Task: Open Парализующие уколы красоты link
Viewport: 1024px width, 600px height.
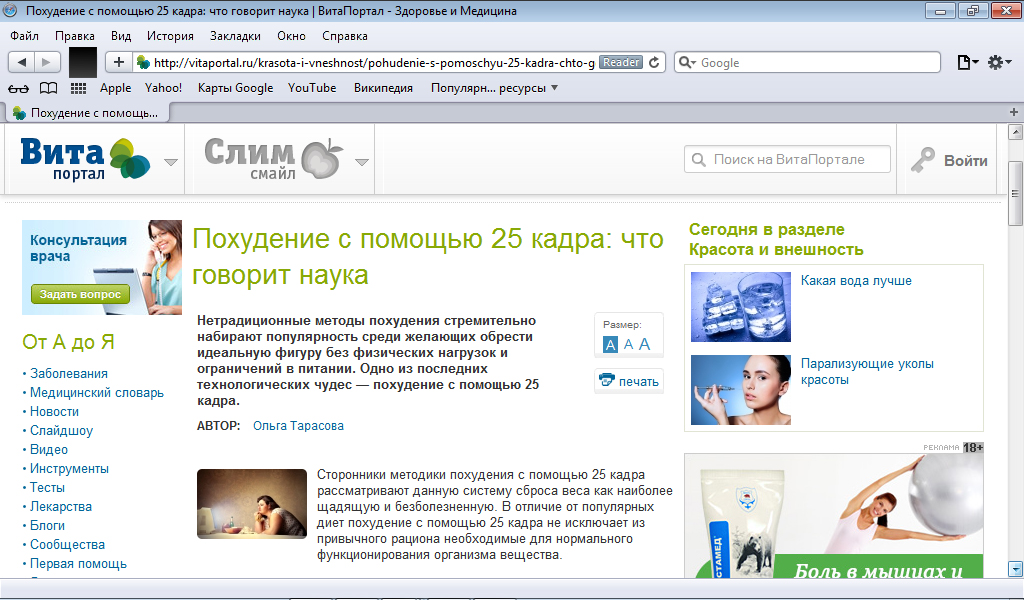Action: click(x=867, y=371)
